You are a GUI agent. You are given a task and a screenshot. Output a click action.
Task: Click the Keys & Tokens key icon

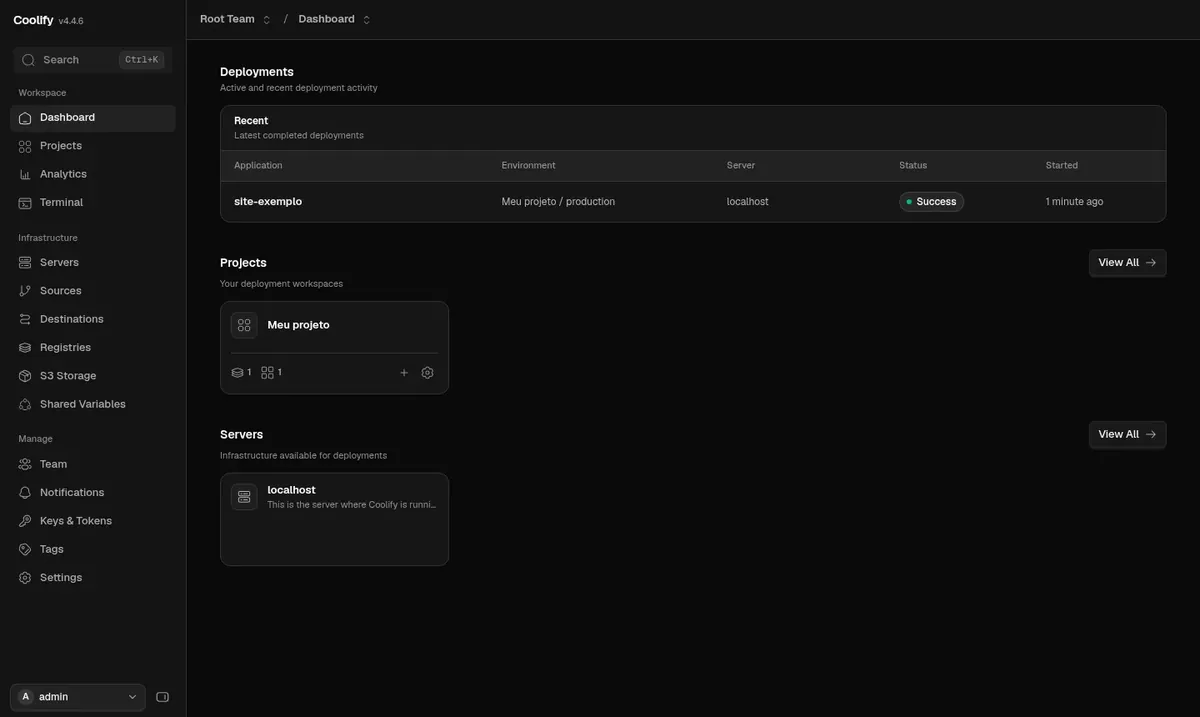(25, 521)
